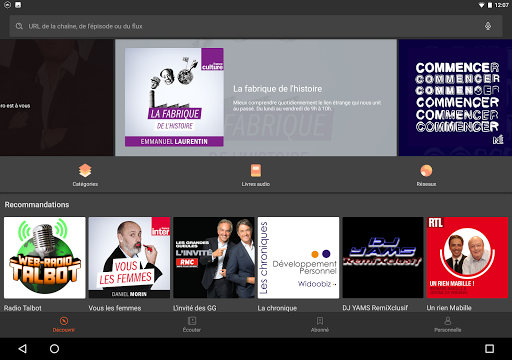The height and width of the screenshot is (360, 512).
Task: Select the Réseaux label
Action: [426, 184]
